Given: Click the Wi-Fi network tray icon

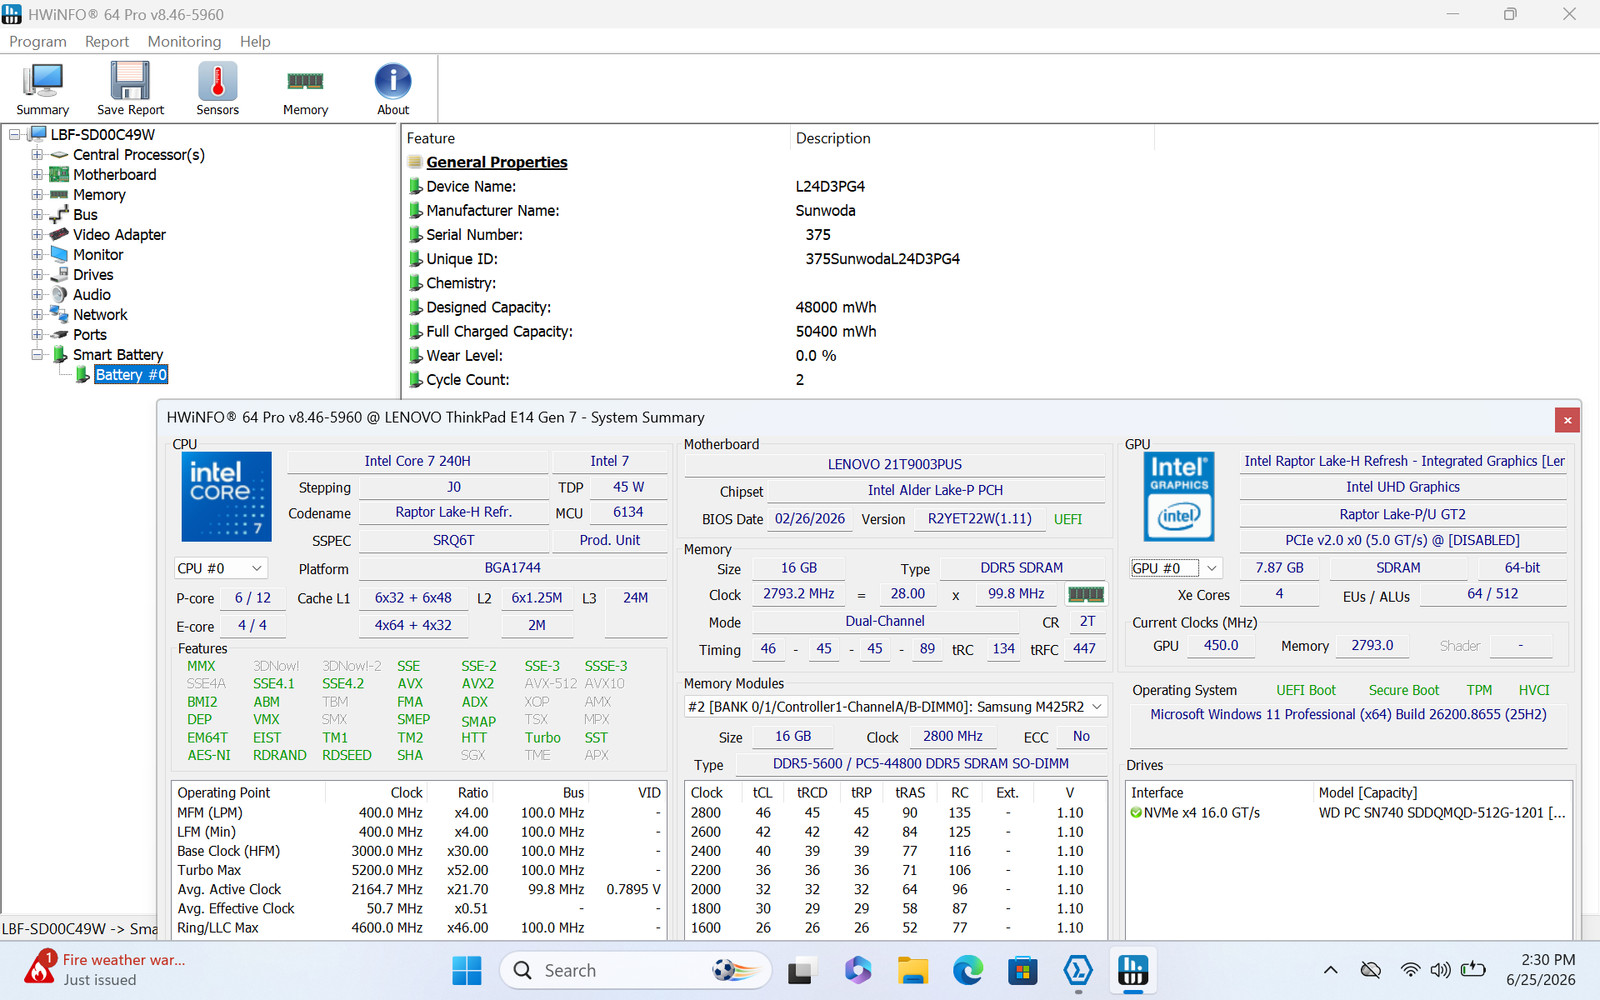Looking at the screenshot, I should (1410, 970).
